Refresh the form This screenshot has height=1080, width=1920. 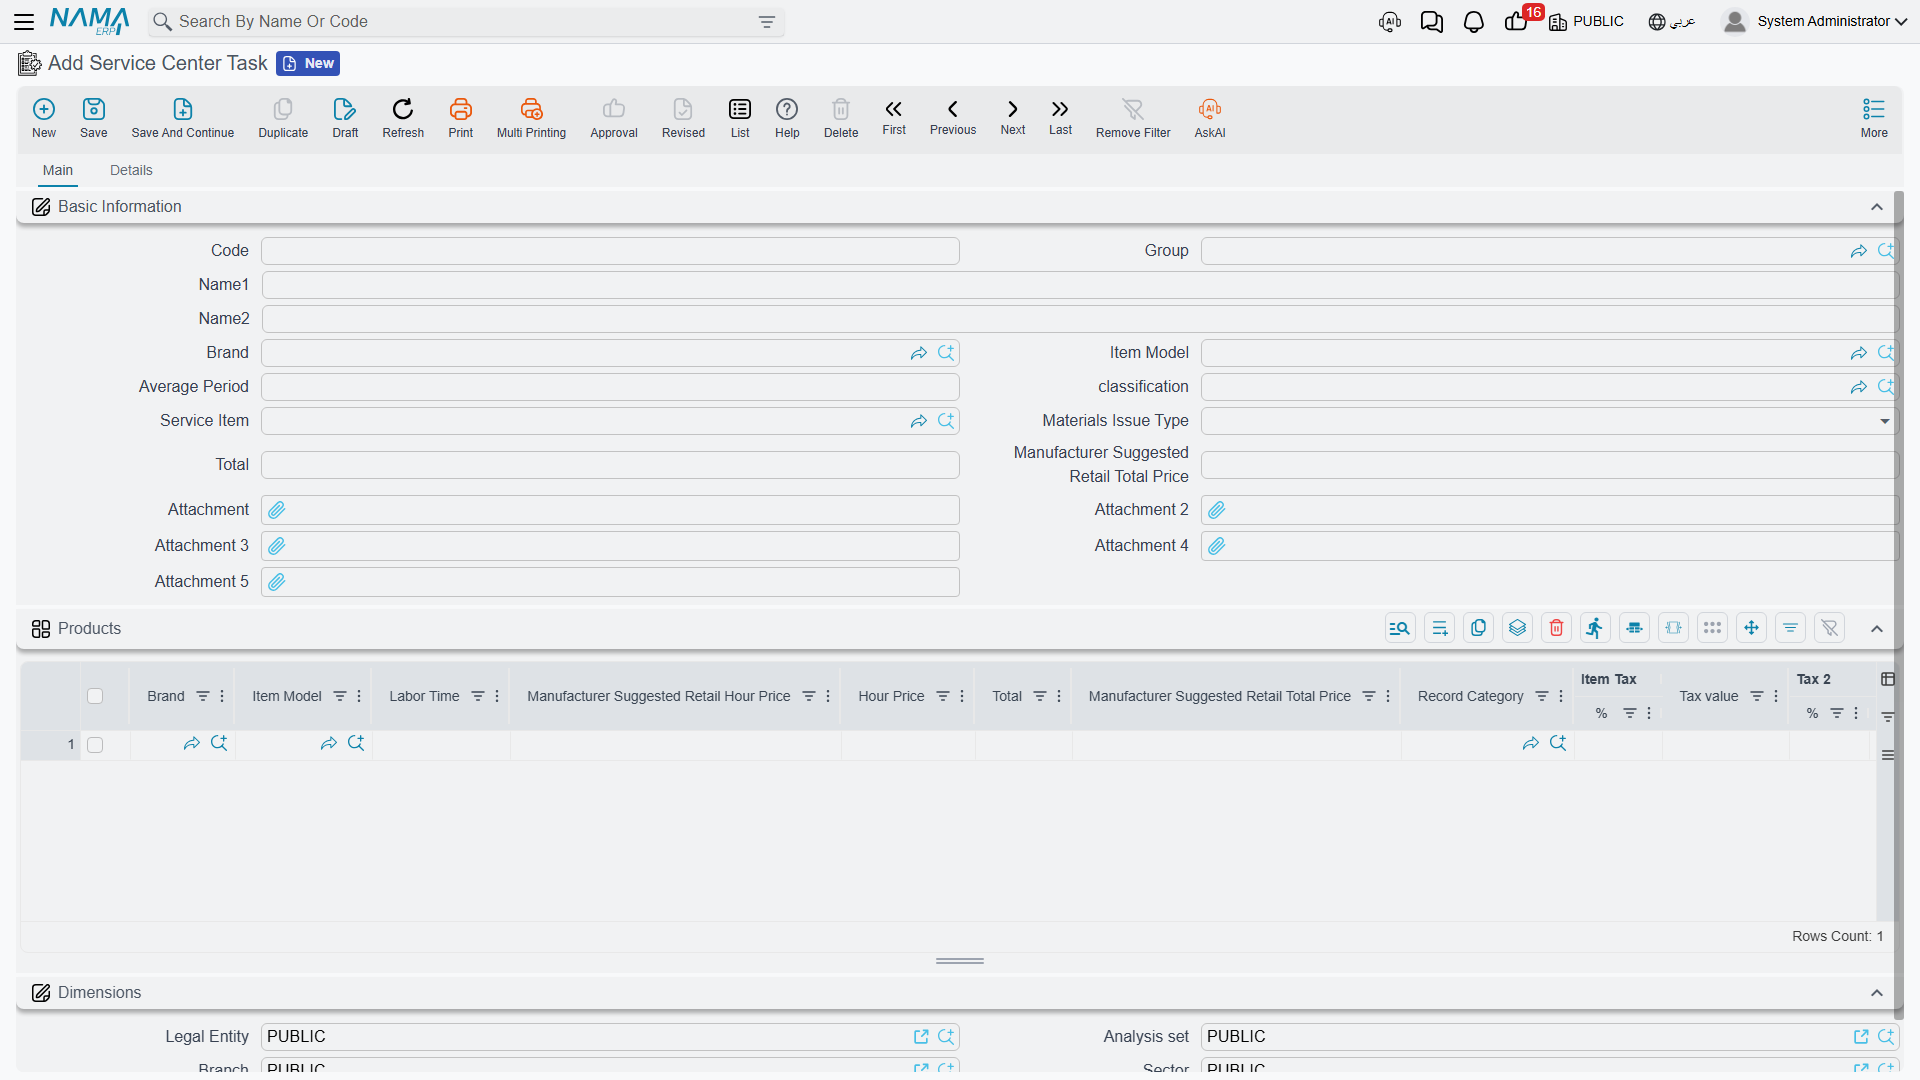tap(403, 118)
